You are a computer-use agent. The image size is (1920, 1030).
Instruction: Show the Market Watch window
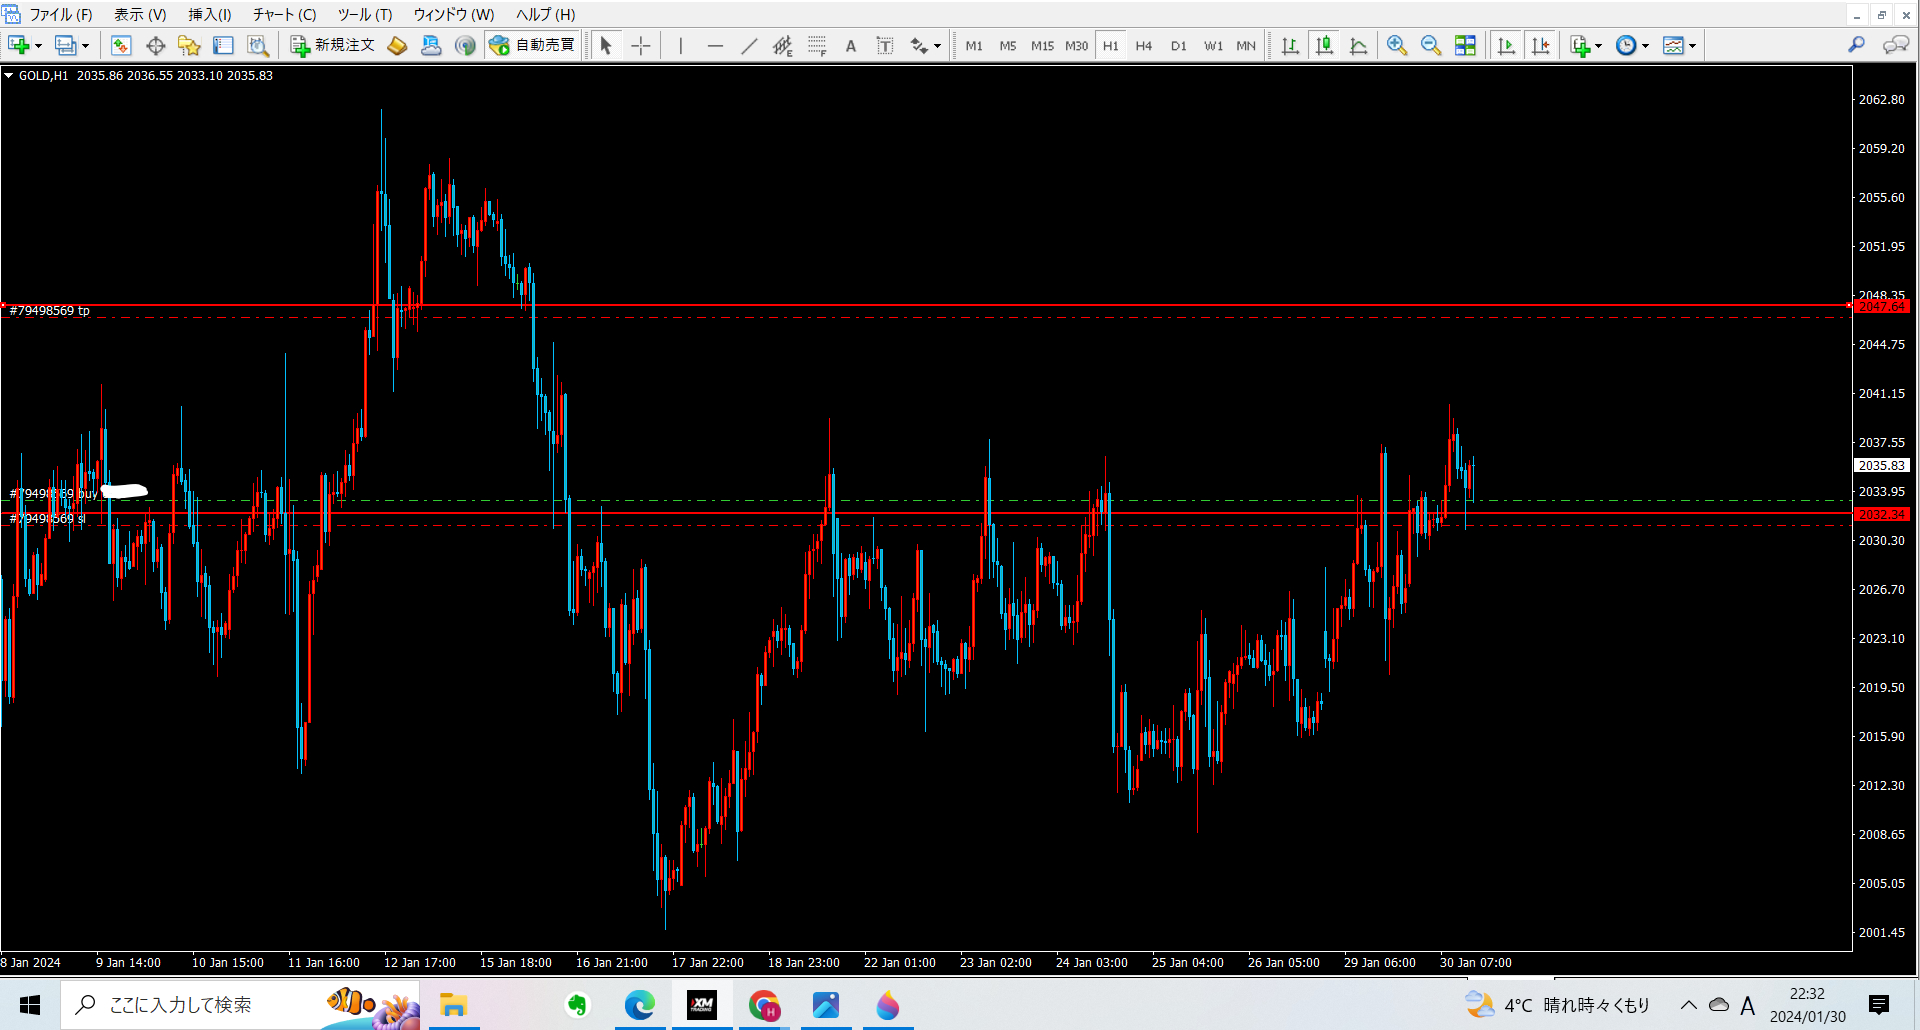[x=121, y=45]
